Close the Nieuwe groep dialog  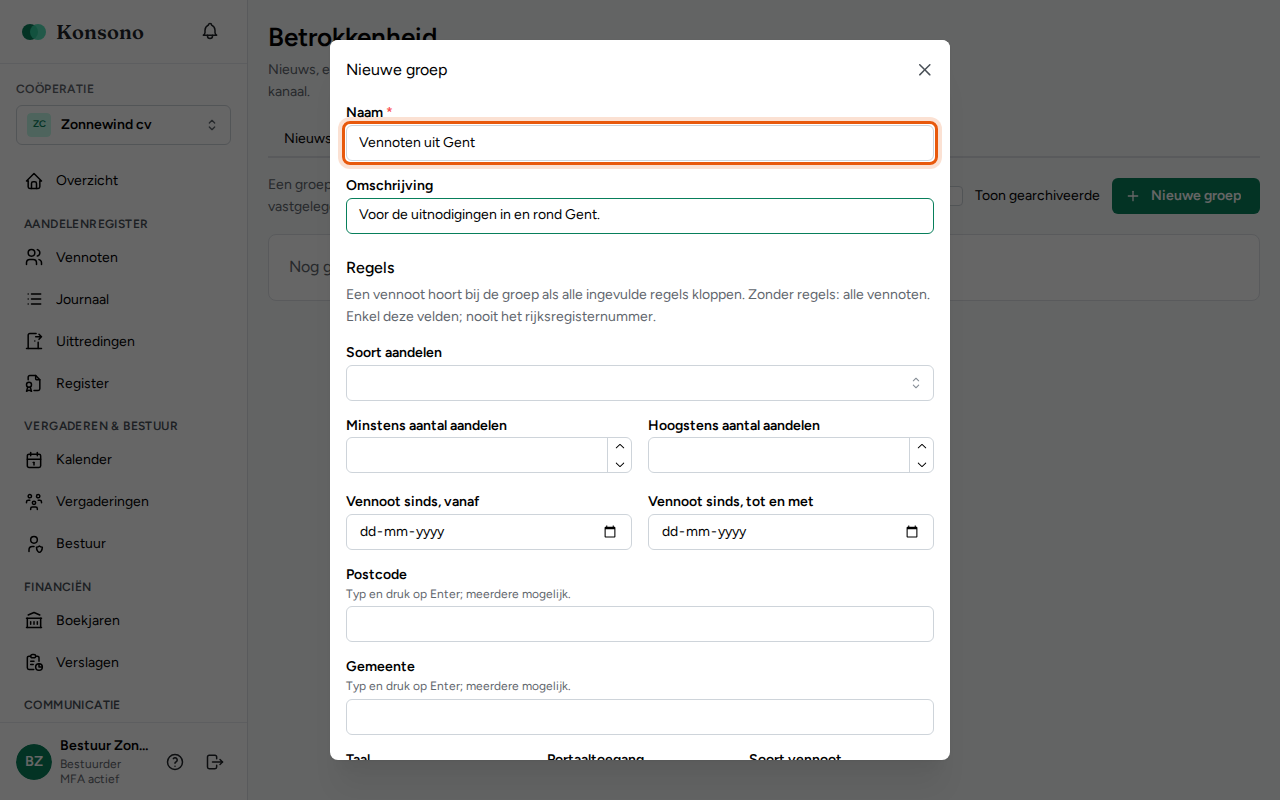925,70
